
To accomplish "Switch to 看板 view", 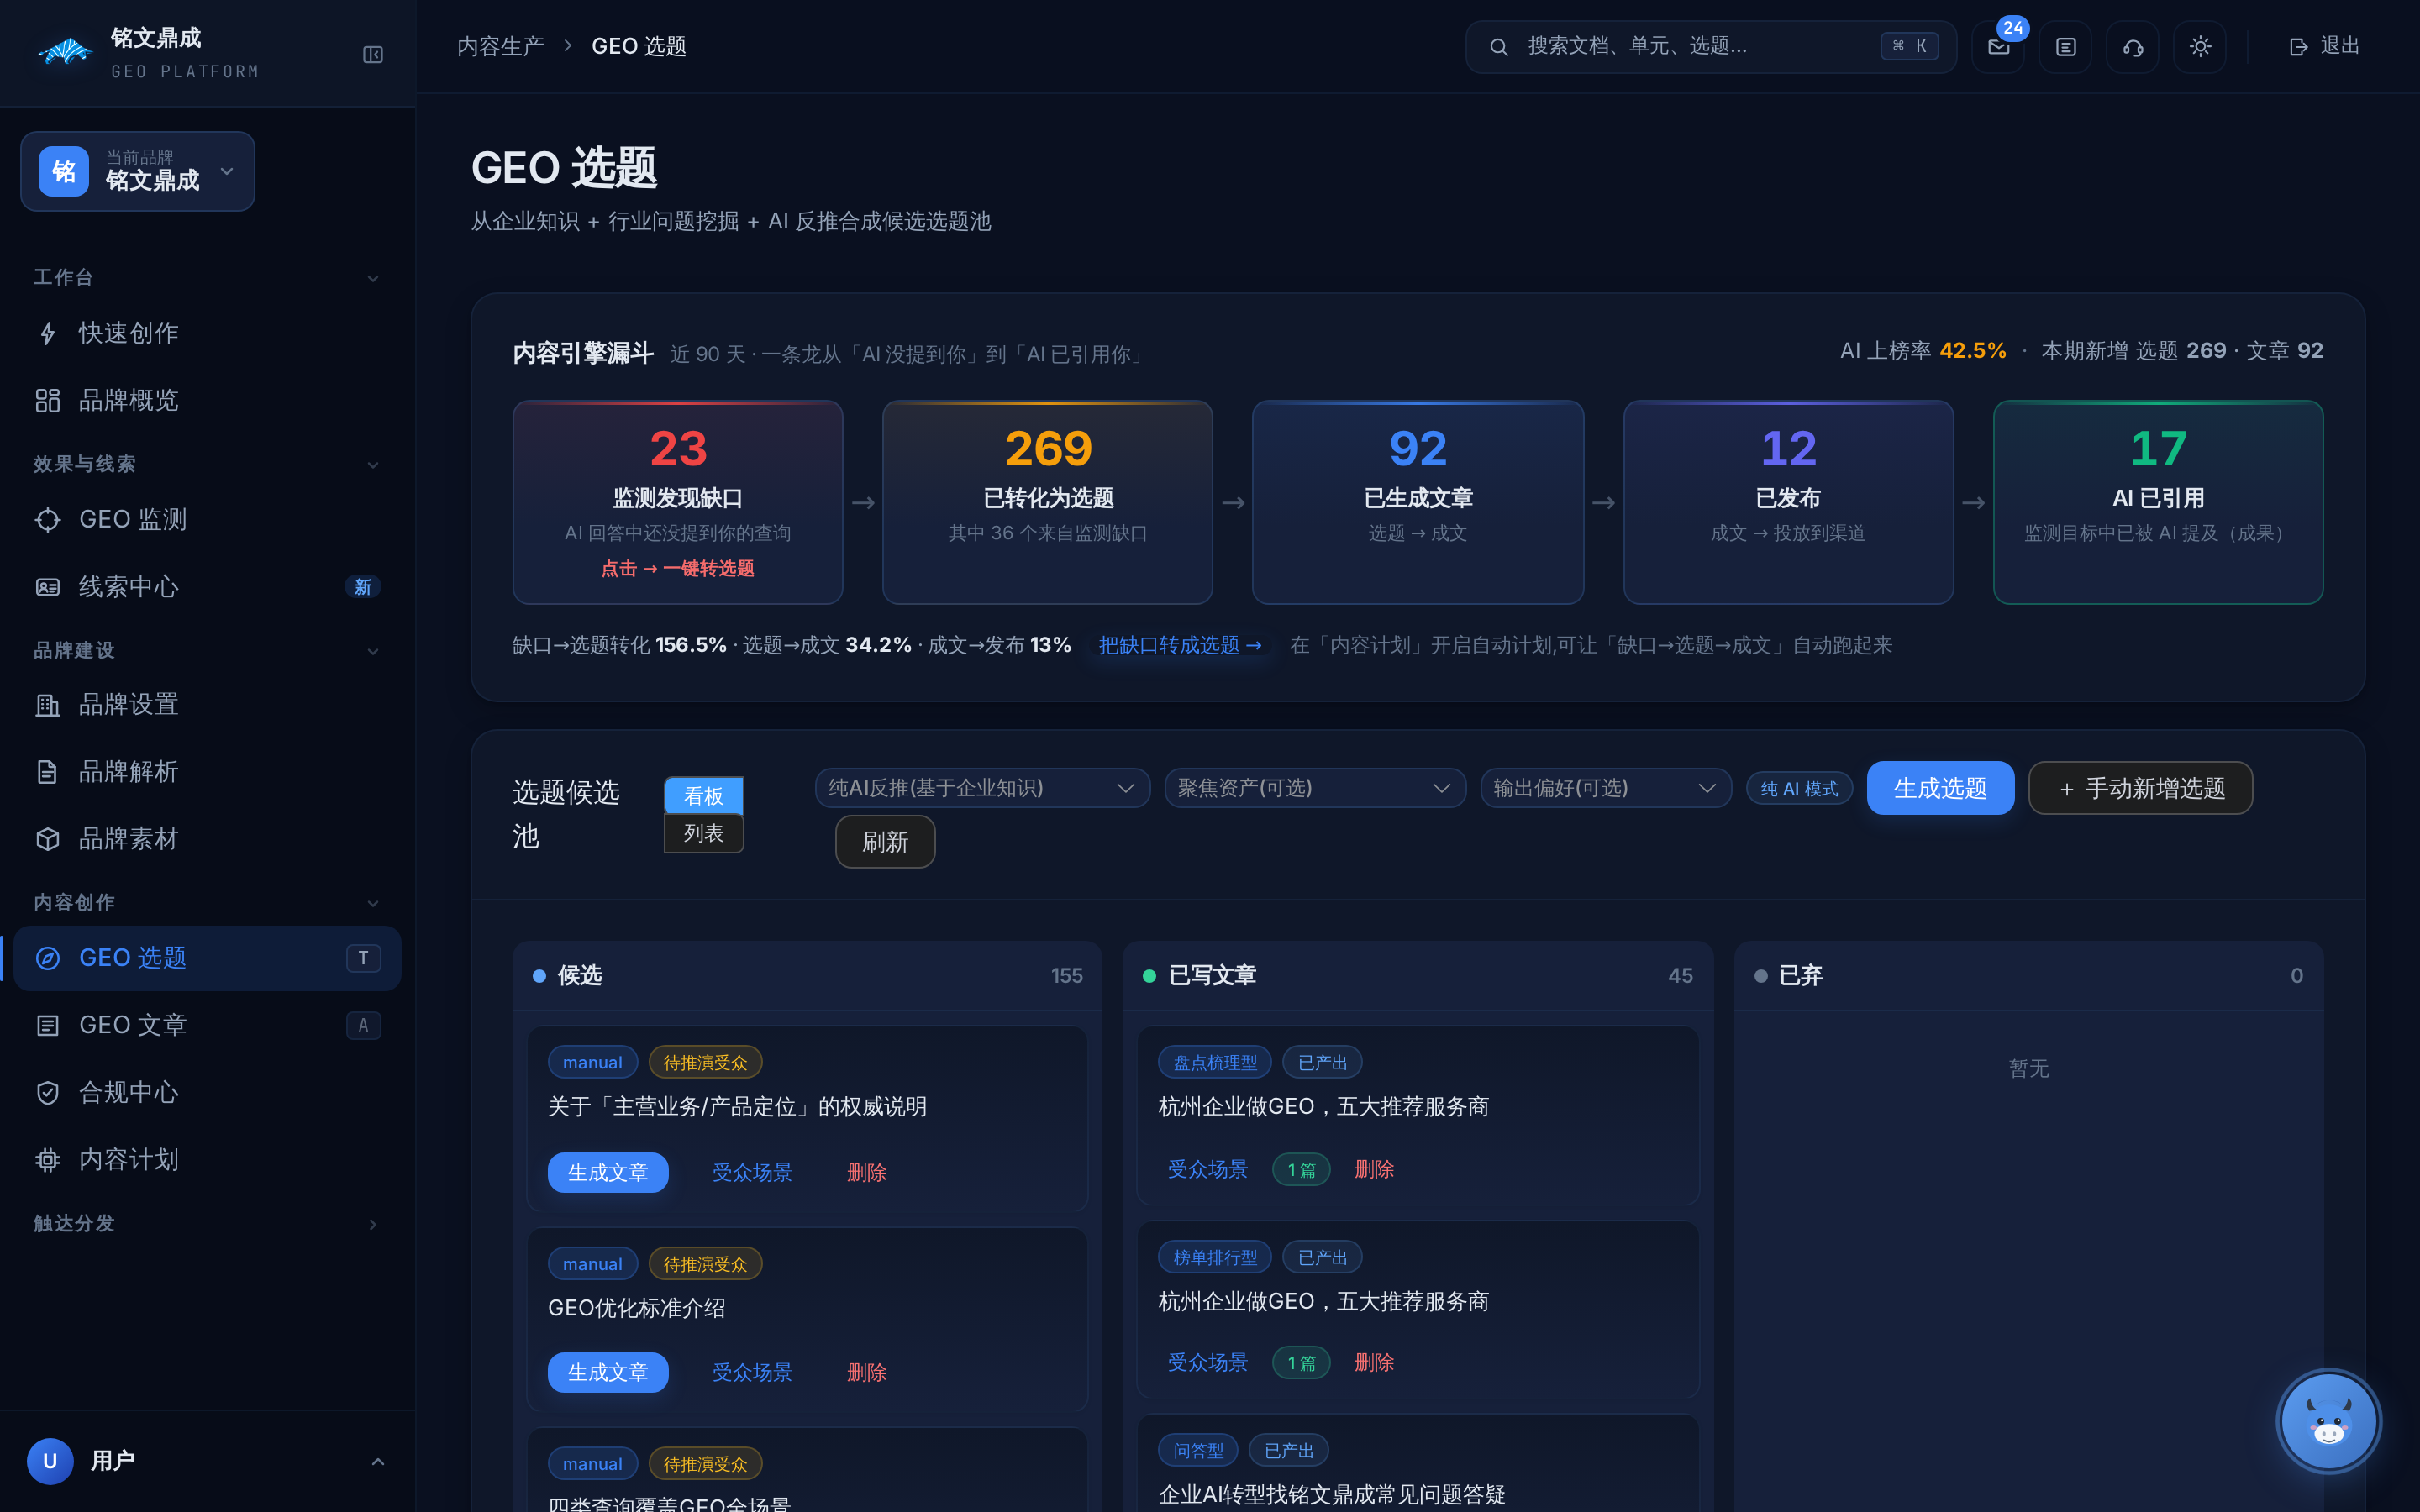I will pyautogui.click(x=703, y=796).
